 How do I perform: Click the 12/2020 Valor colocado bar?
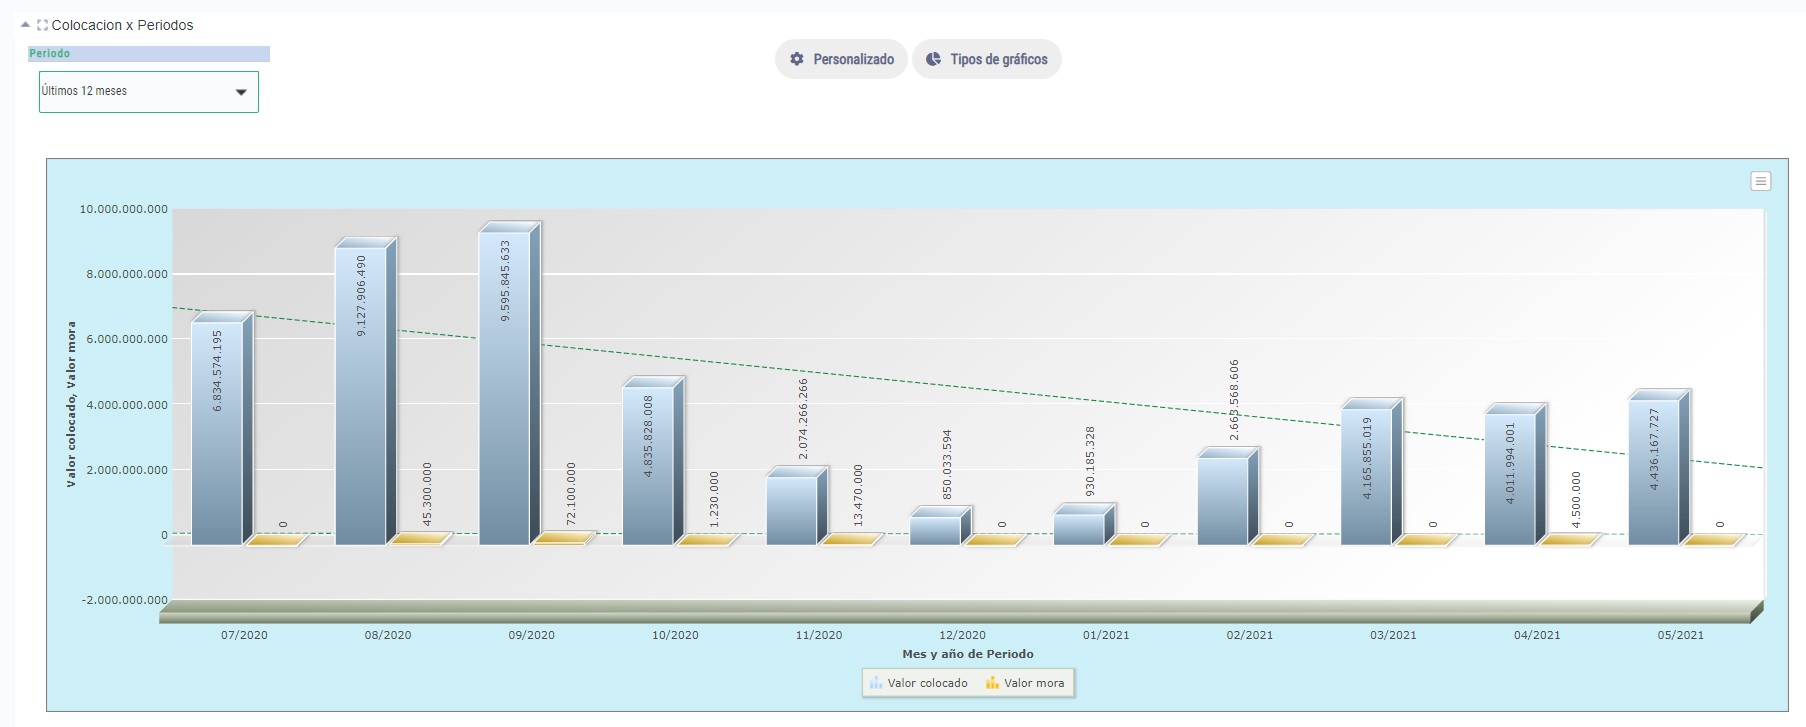(x=935, y=530)
